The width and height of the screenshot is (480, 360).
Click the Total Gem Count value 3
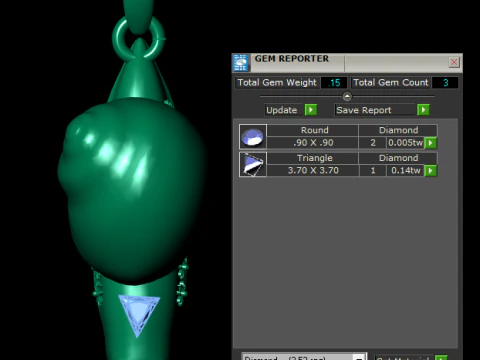445,83
